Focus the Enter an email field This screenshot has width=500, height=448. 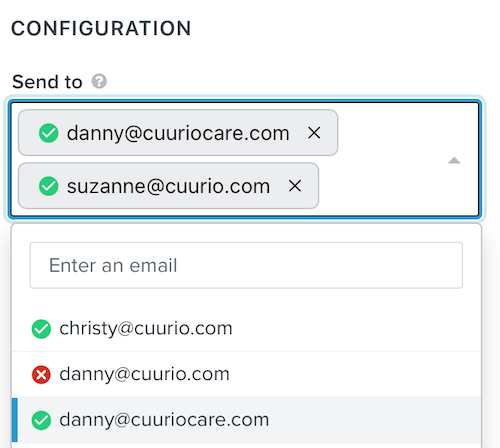pos(246,265)
